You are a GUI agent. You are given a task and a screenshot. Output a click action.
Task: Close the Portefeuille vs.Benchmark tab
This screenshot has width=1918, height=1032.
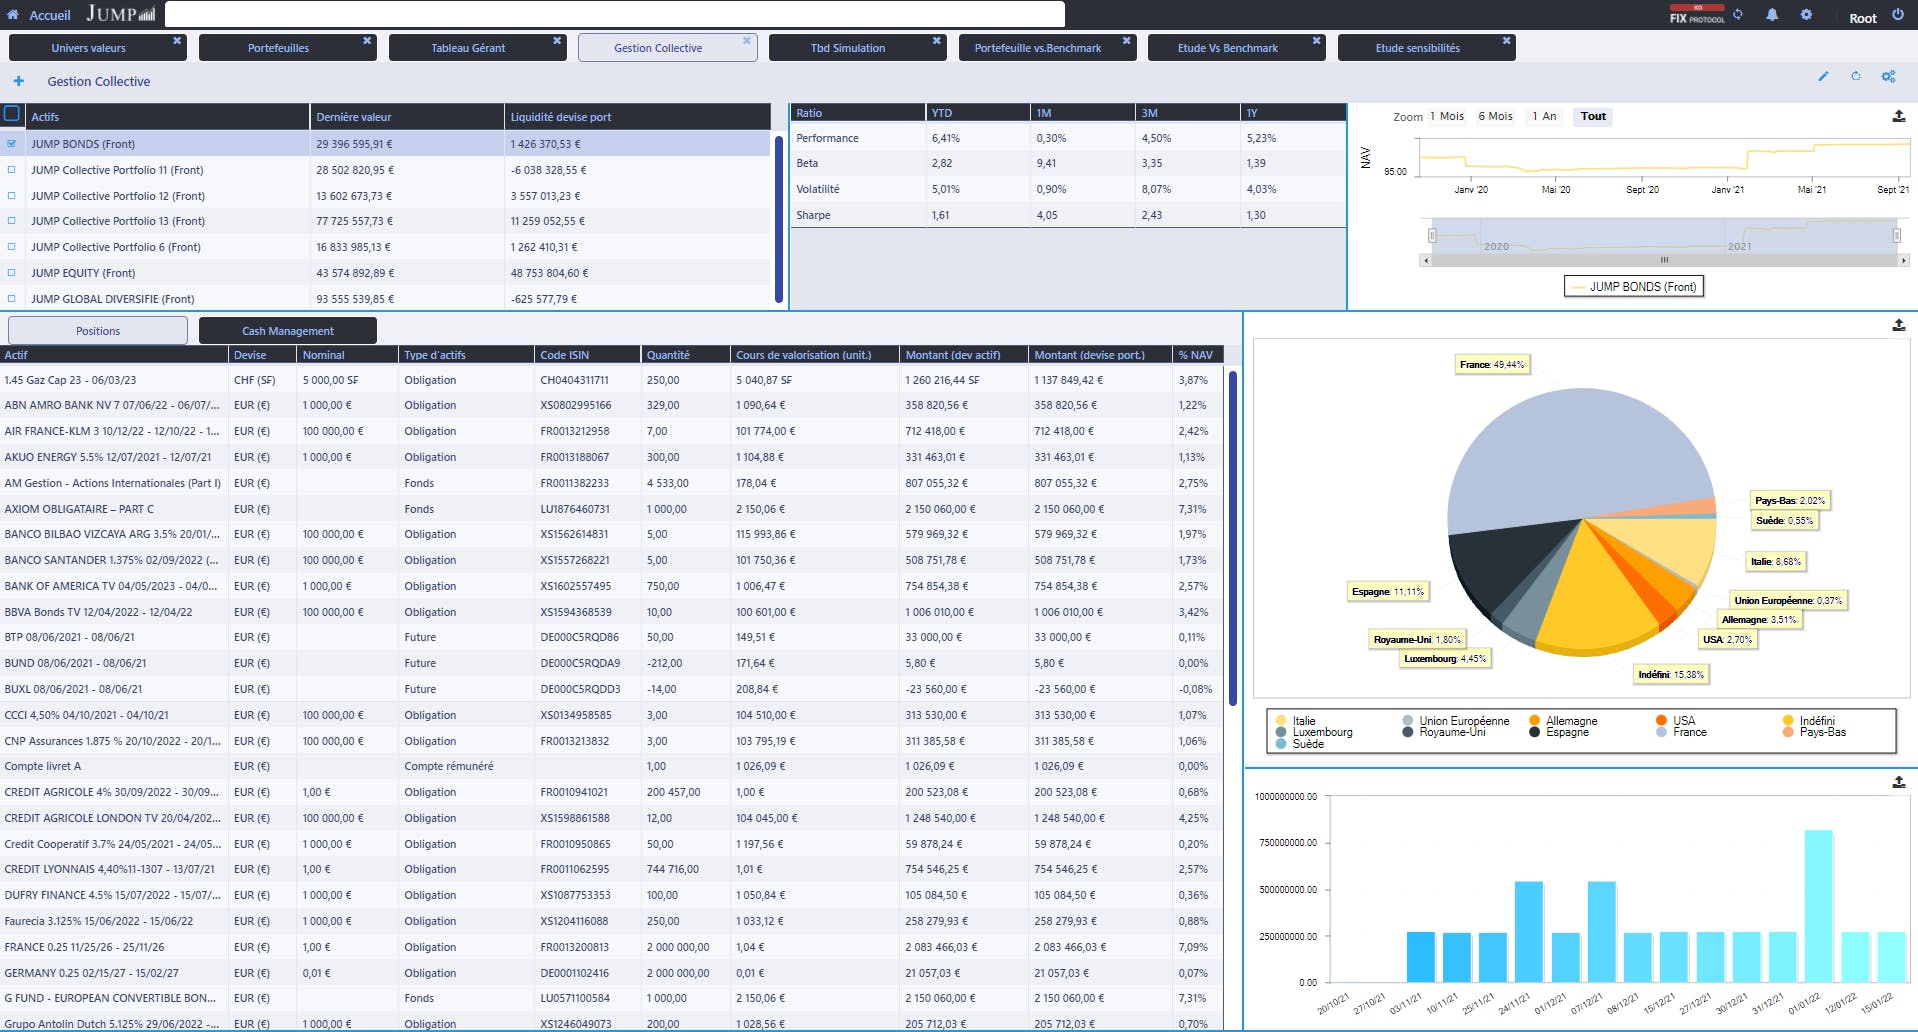[x=1127, y=41]
